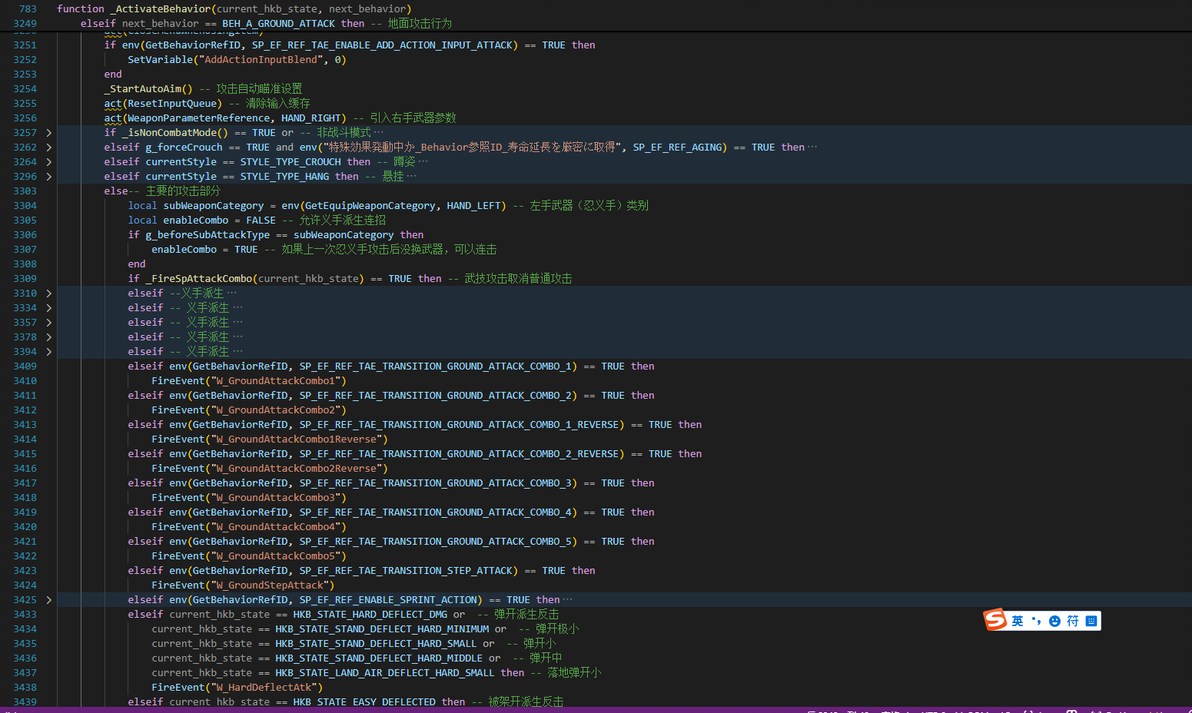This screenshot has height=713, width=1192.
Task: Click 'HKB_STATE_HARD_DEFLECT_DMG' on line 3433
Action: [369, 614]
